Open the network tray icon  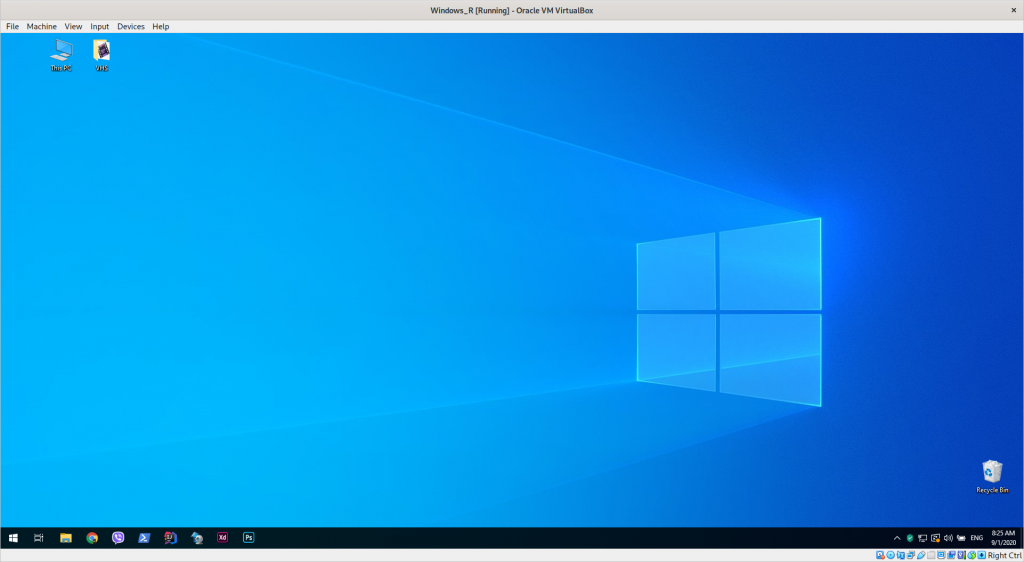[922, 538]
